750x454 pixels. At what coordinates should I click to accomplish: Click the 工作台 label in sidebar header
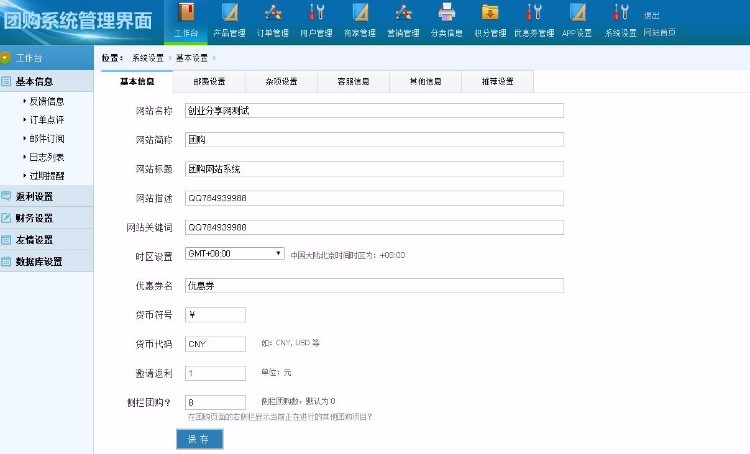coord(29,58)
